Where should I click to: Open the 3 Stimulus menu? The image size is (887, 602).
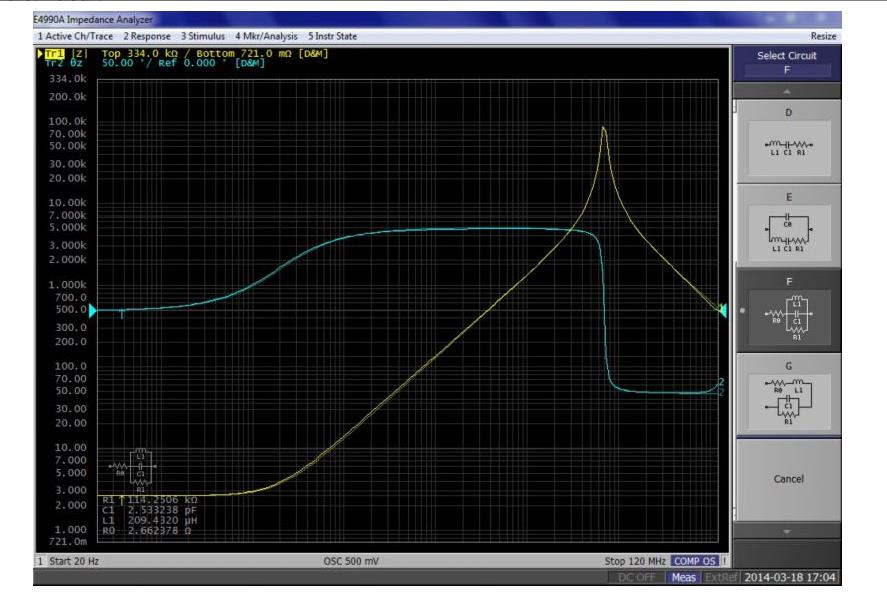tap(203, 36)
